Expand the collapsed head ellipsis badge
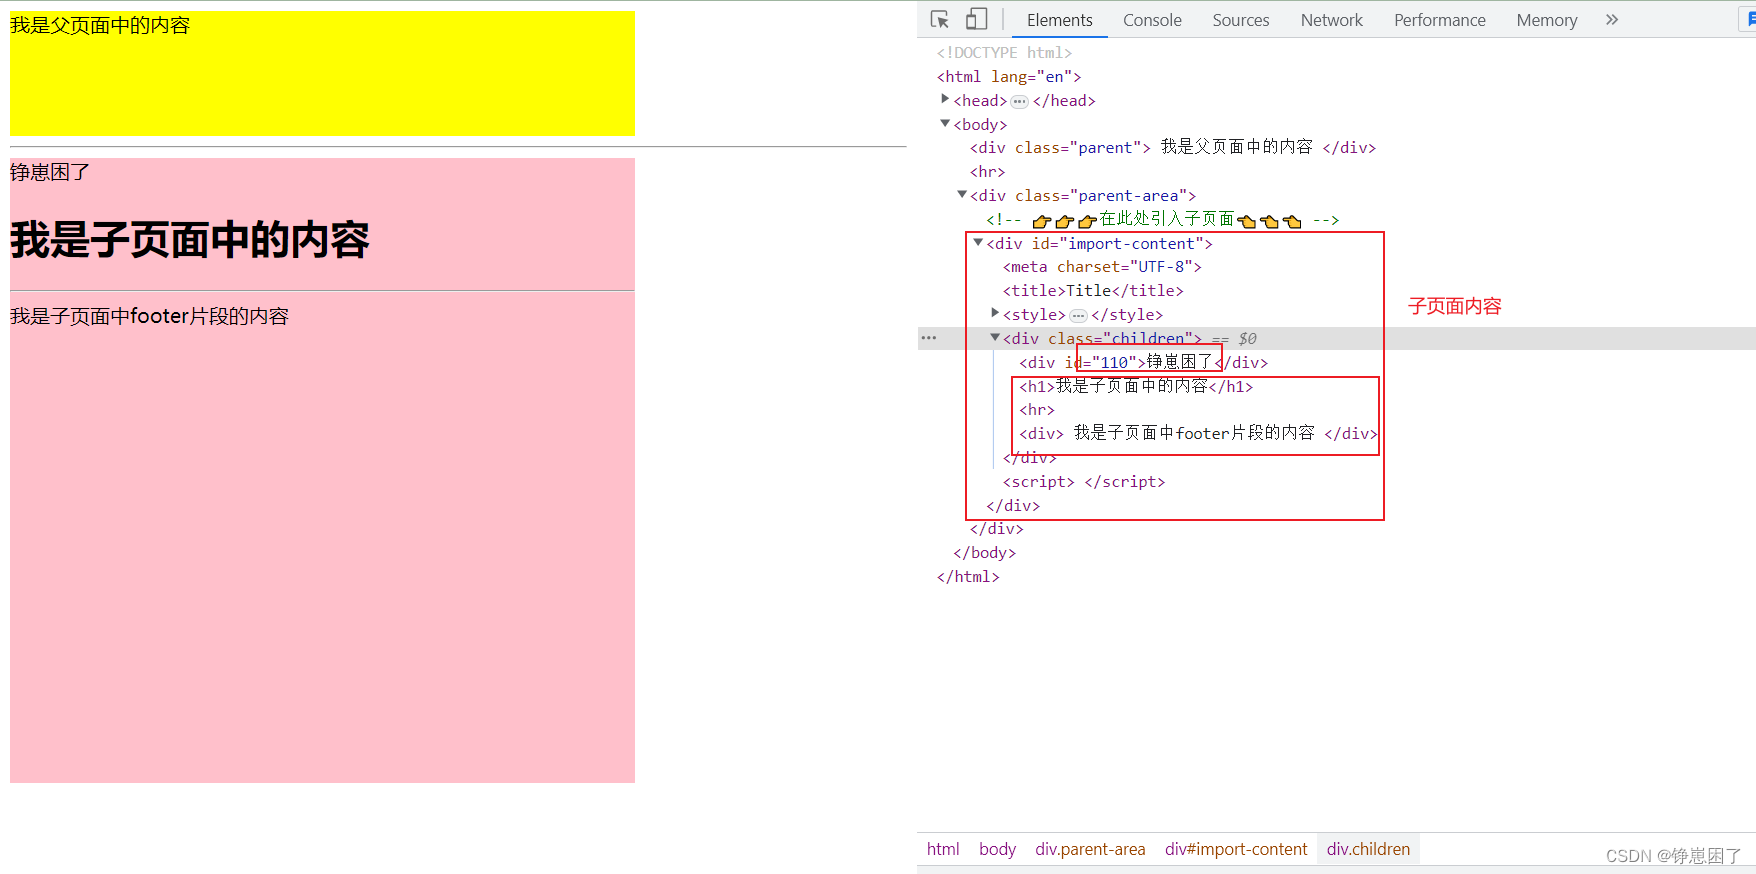This screenshot has height=874, width=1756. [x=1019, y=101]
